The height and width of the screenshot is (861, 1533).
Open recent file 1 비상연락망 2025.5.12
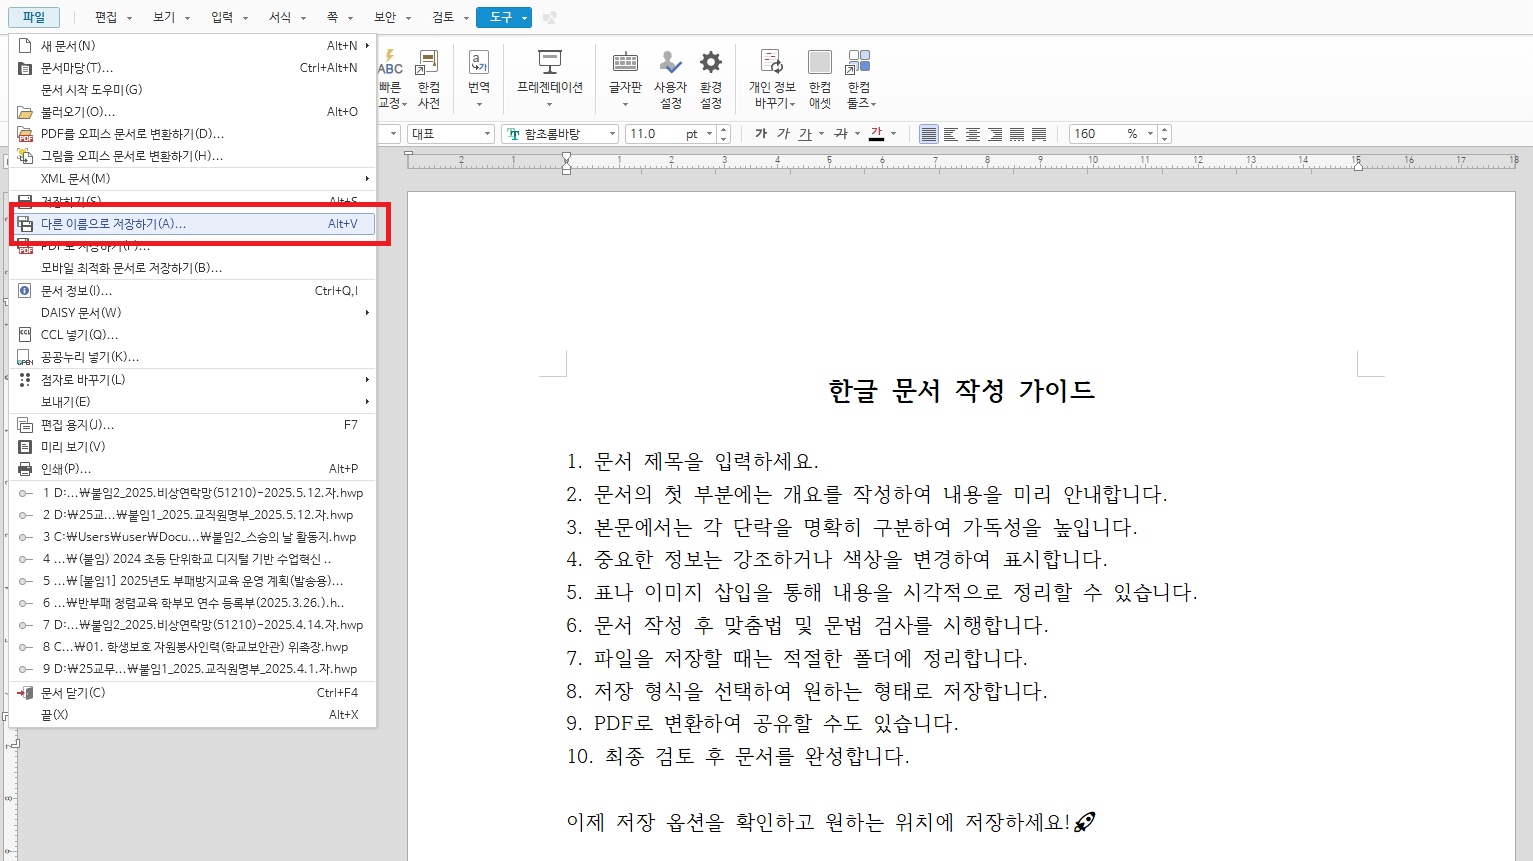(x=193, y=493)
